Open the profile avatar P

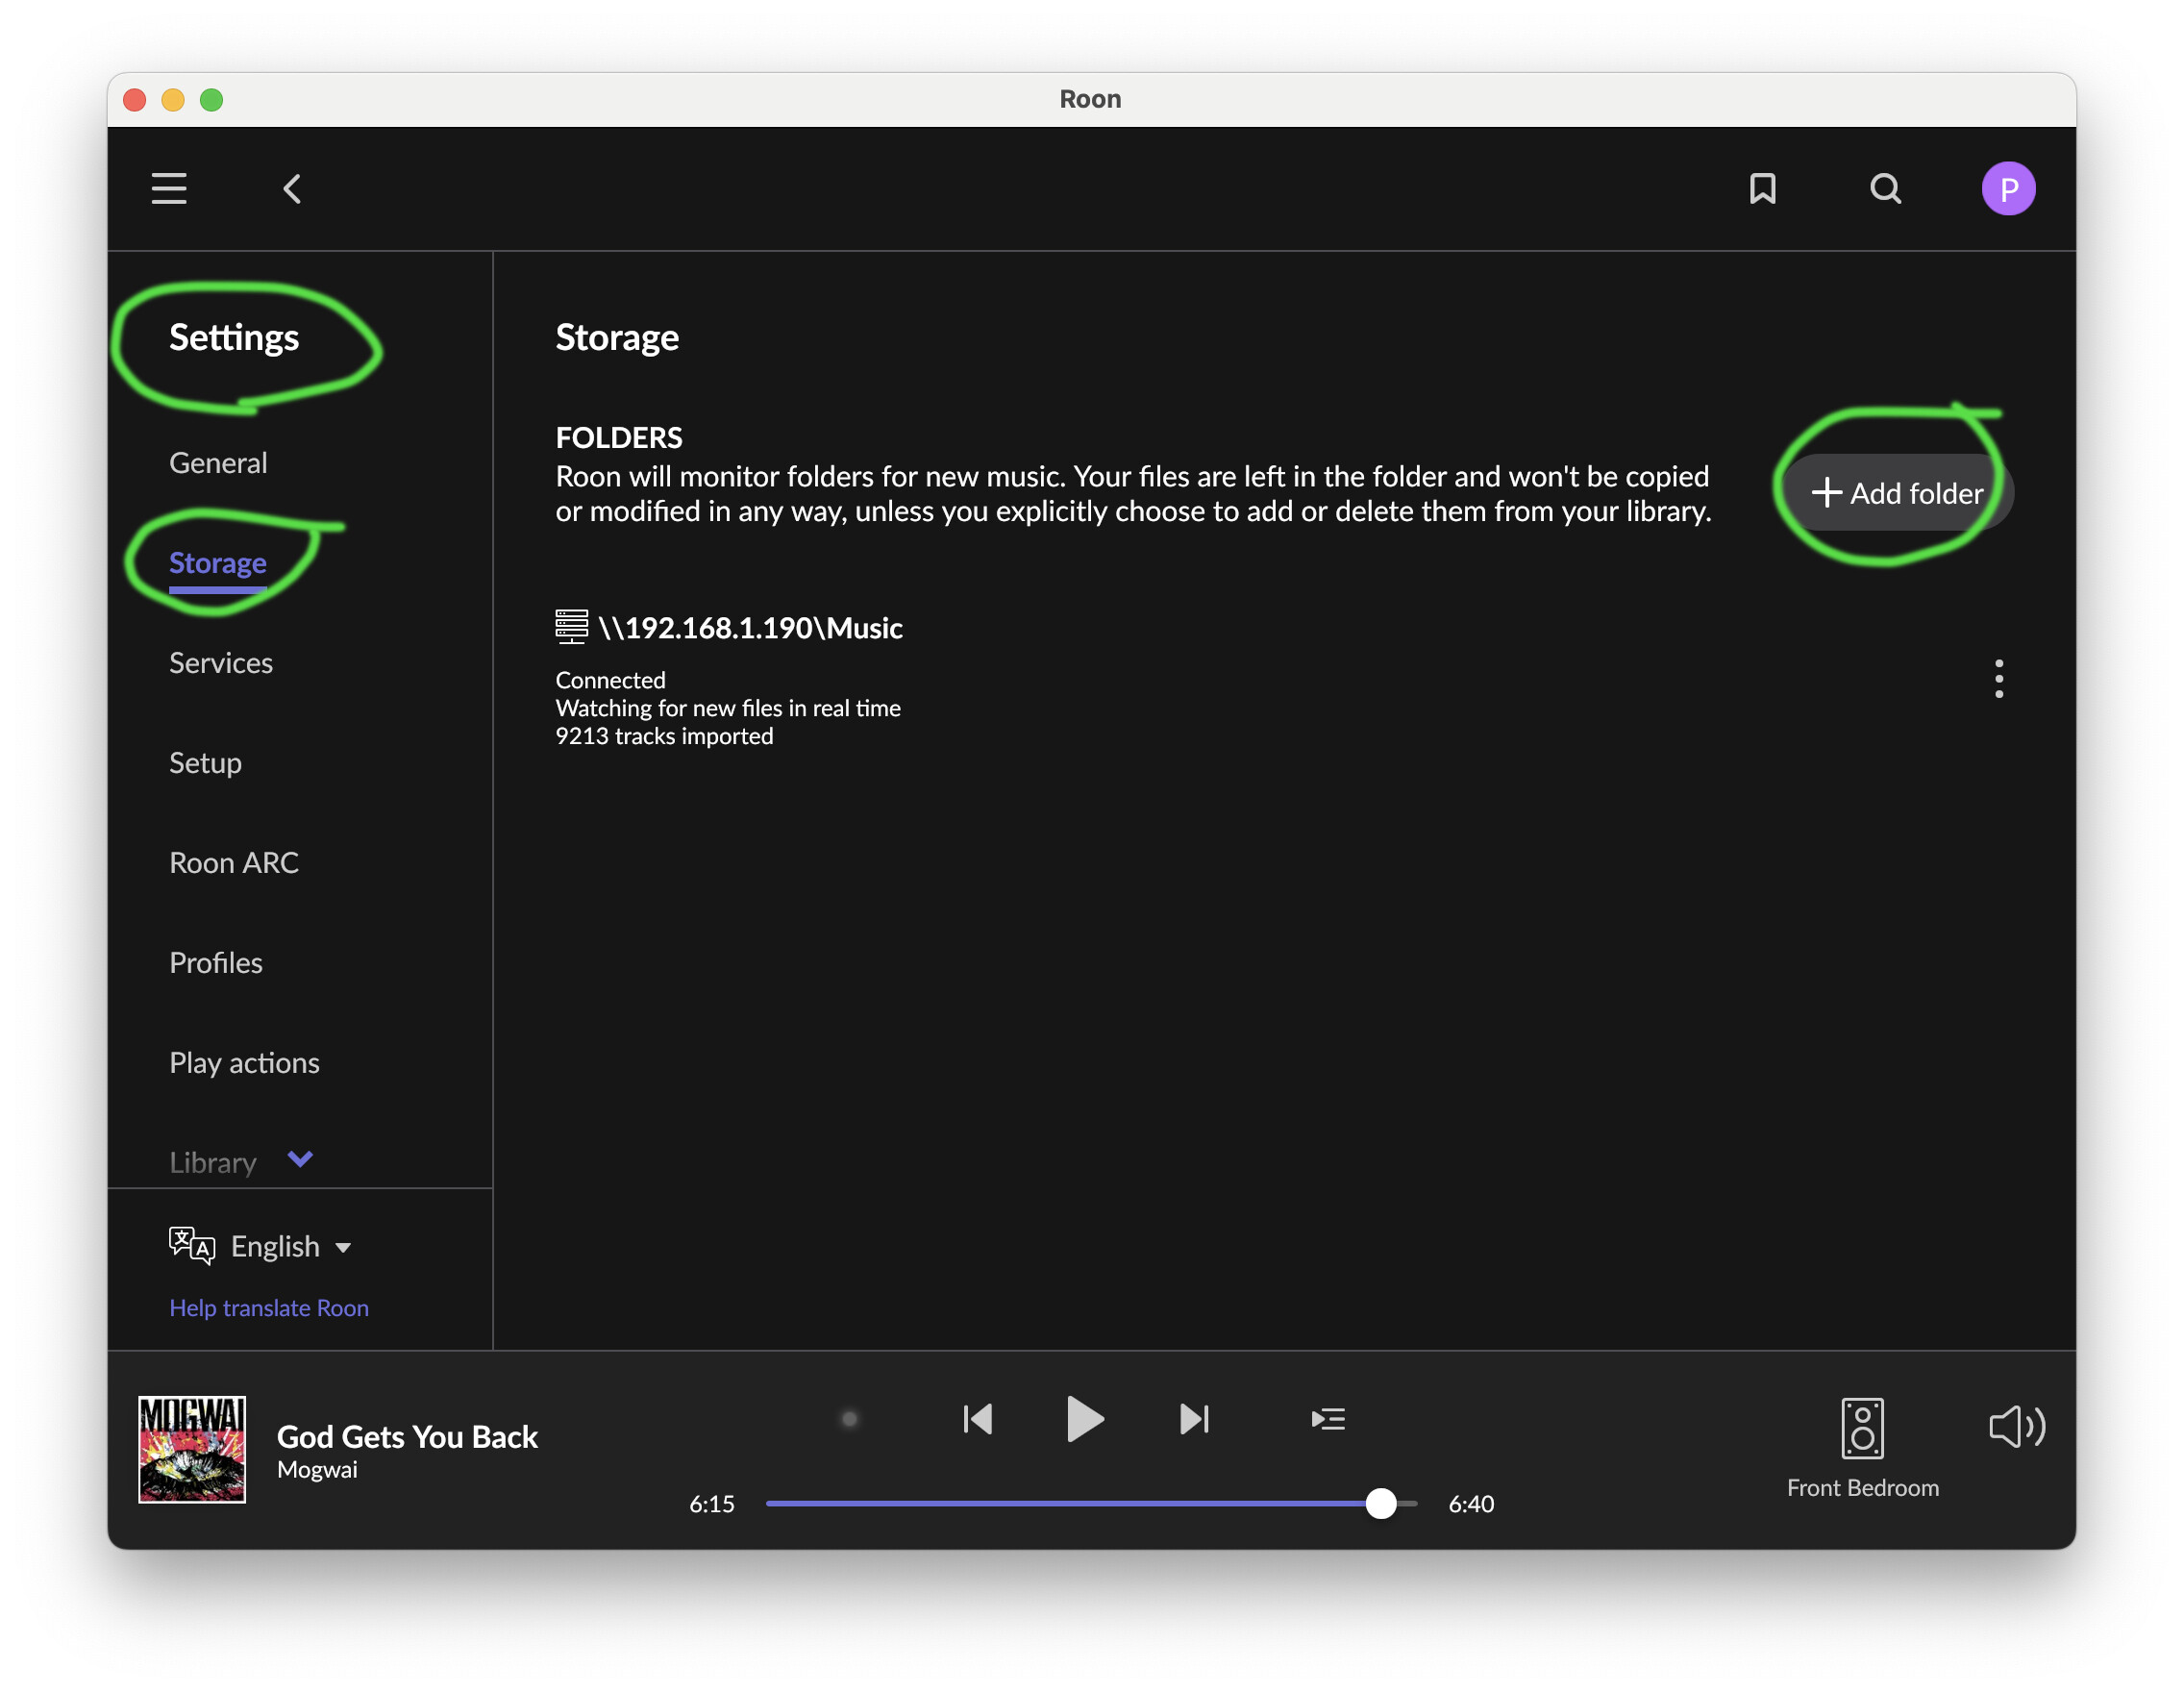tap(2008, 188)
